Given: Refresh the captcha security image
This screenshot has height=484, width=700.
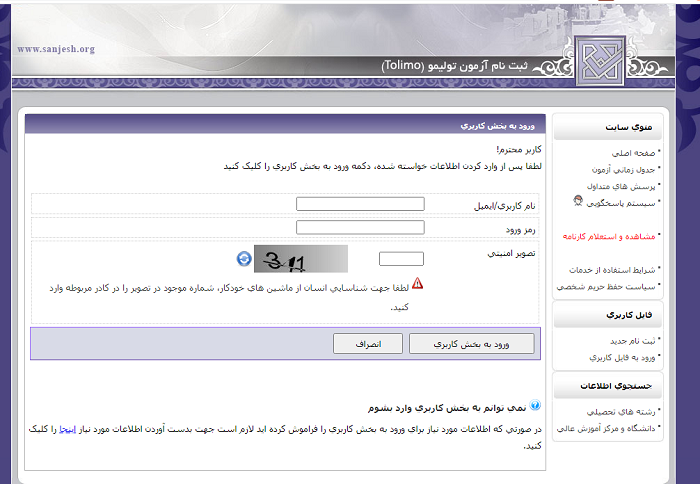Looking at the screenshot, I should point(244,259).
